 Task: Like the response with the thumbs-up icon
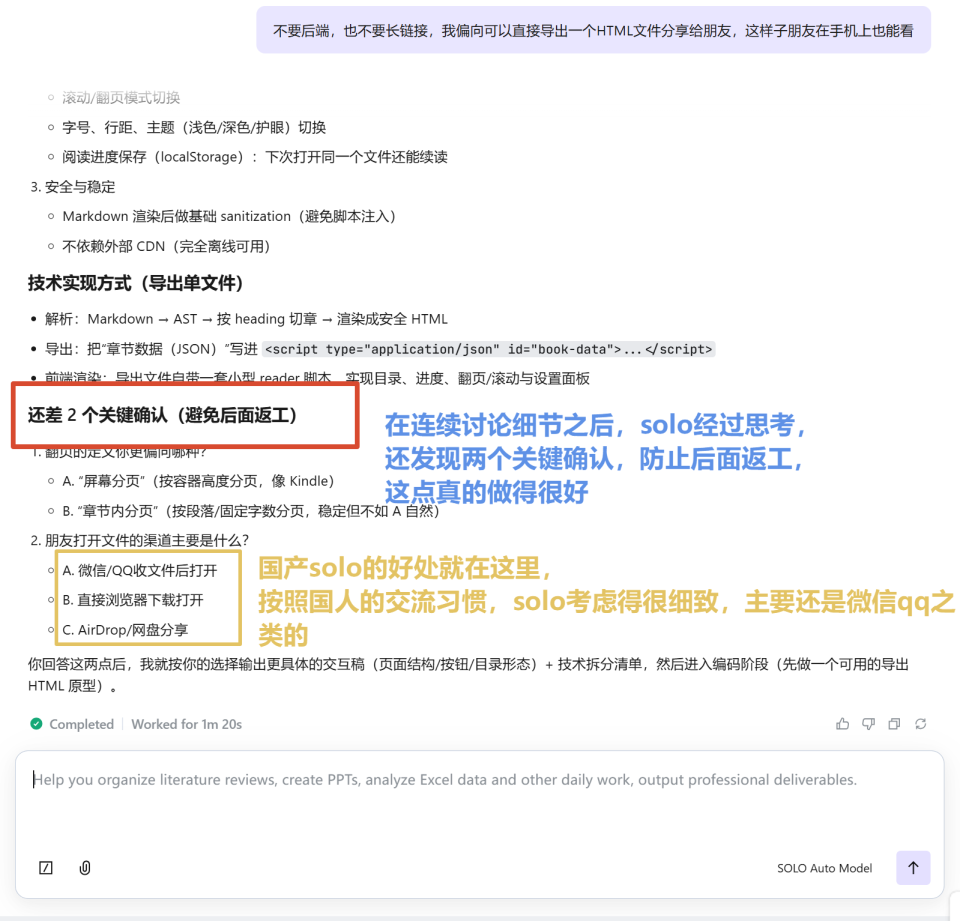(x=842, y=723)
